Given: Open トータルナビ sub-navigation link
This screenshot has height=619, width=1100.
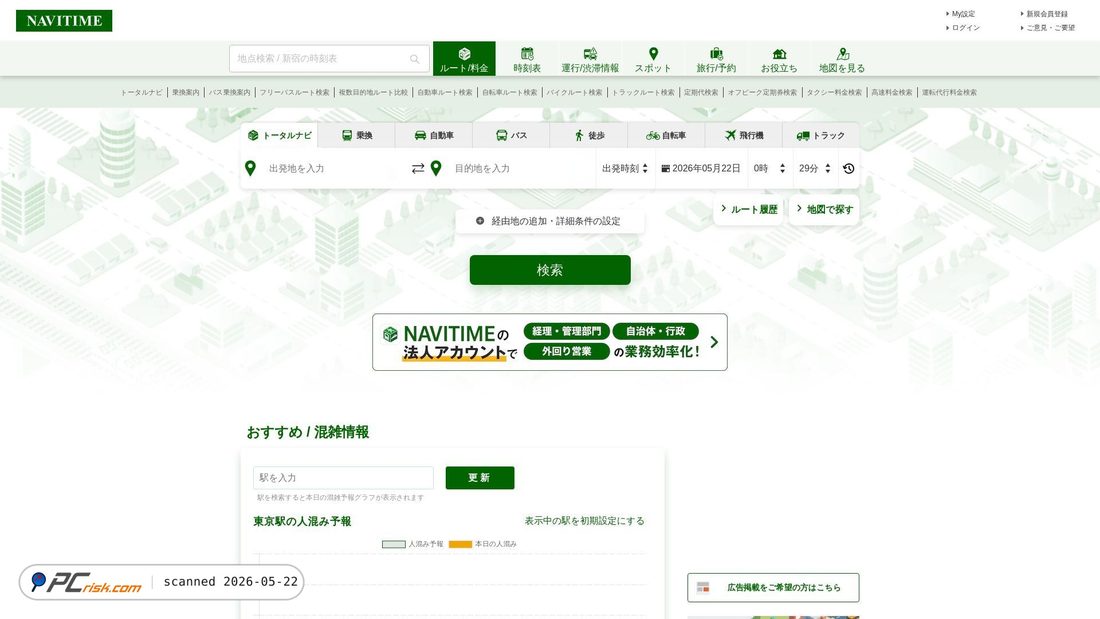Looking at the screenshot, I should click(142, 93).
